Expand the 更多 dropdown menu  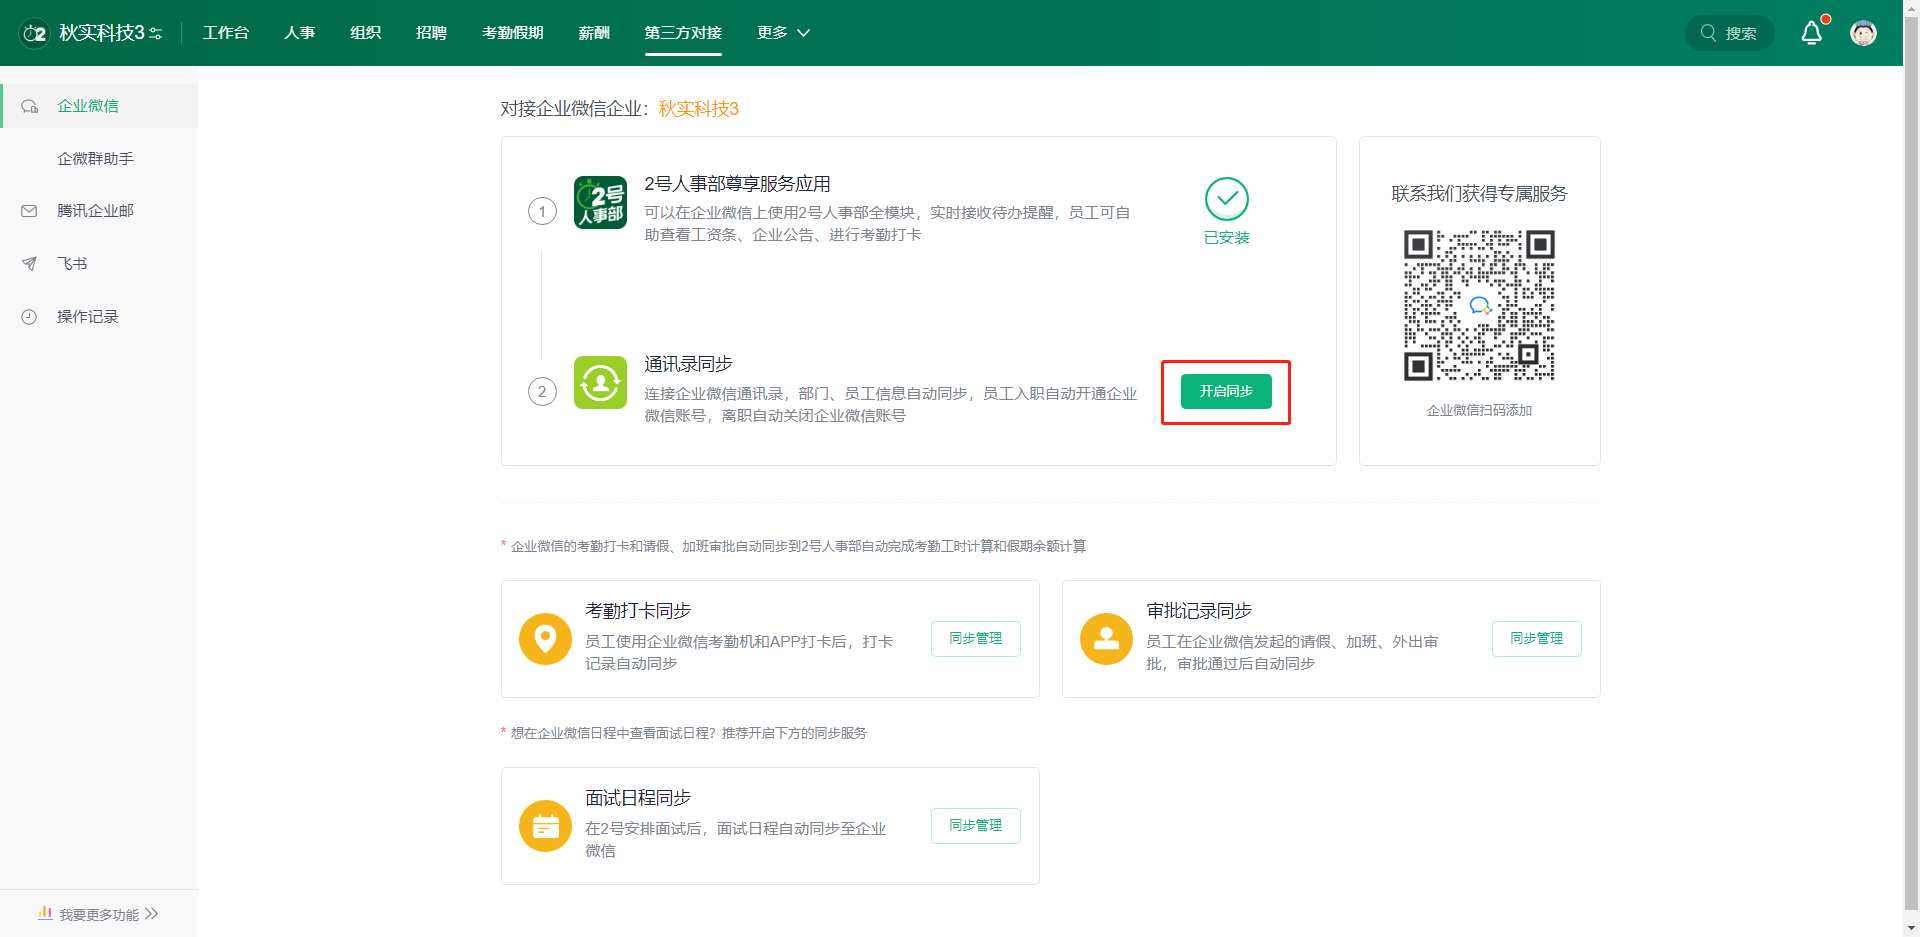[783, 33]
